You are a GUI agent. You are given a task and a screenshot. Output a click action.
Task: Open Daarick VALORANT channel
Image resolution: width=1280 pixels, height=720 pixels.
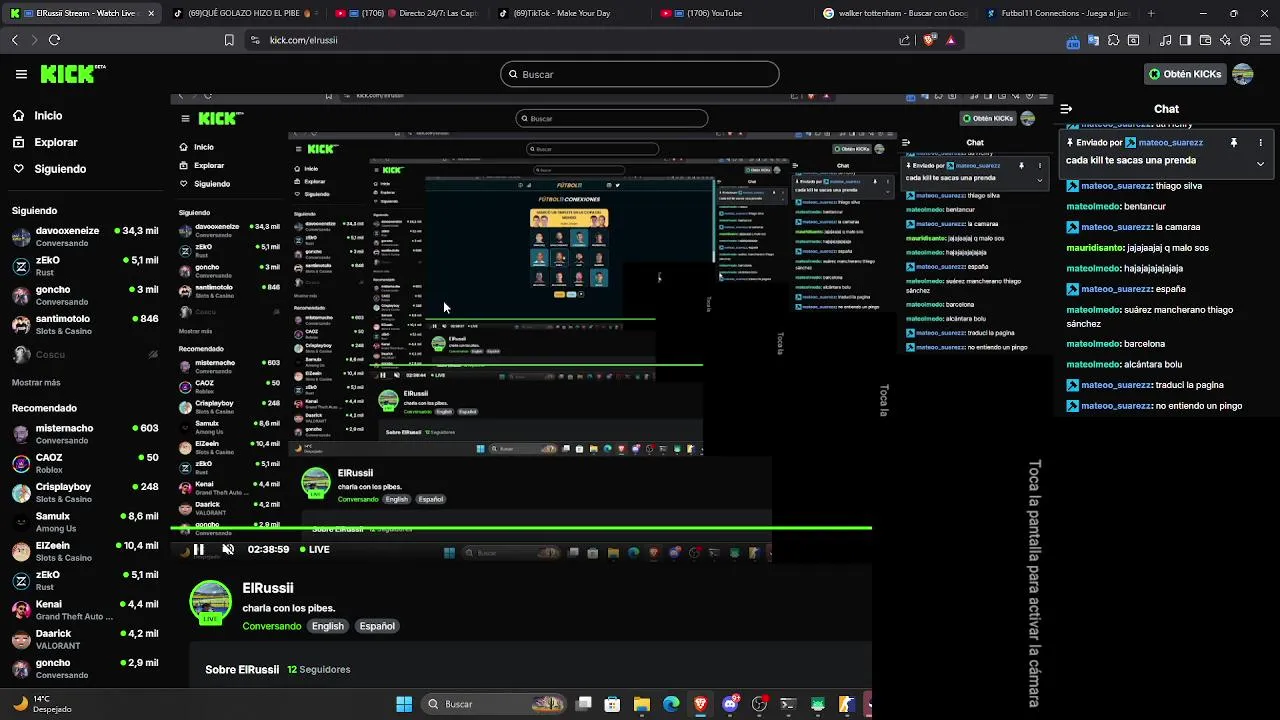pos(85,639)
